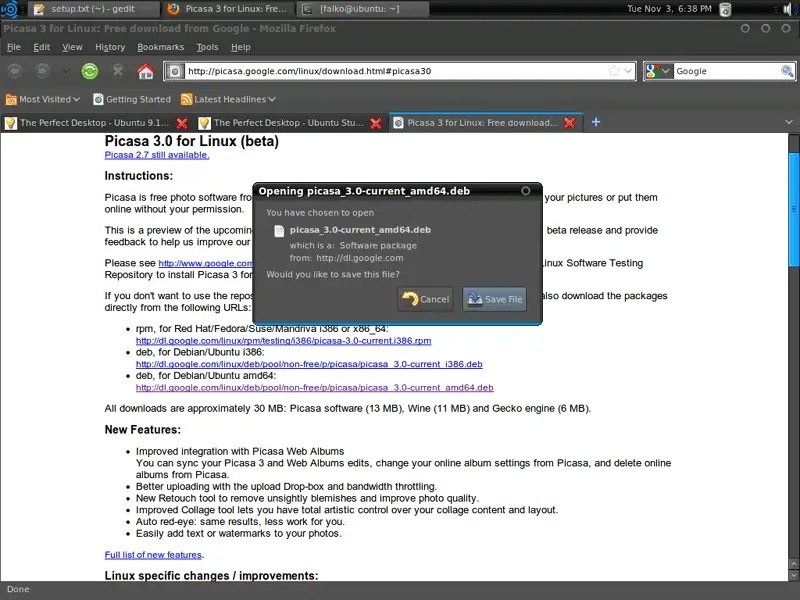The width and height of the screenshot is (800, 600).
Task: Open the recent pages history dropdown arrow
Action: pos(66,71)
